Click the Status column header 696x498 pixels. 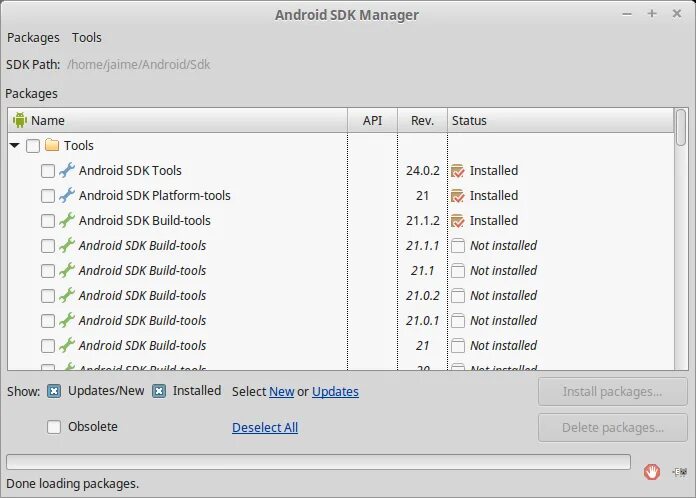pos(561,120)
